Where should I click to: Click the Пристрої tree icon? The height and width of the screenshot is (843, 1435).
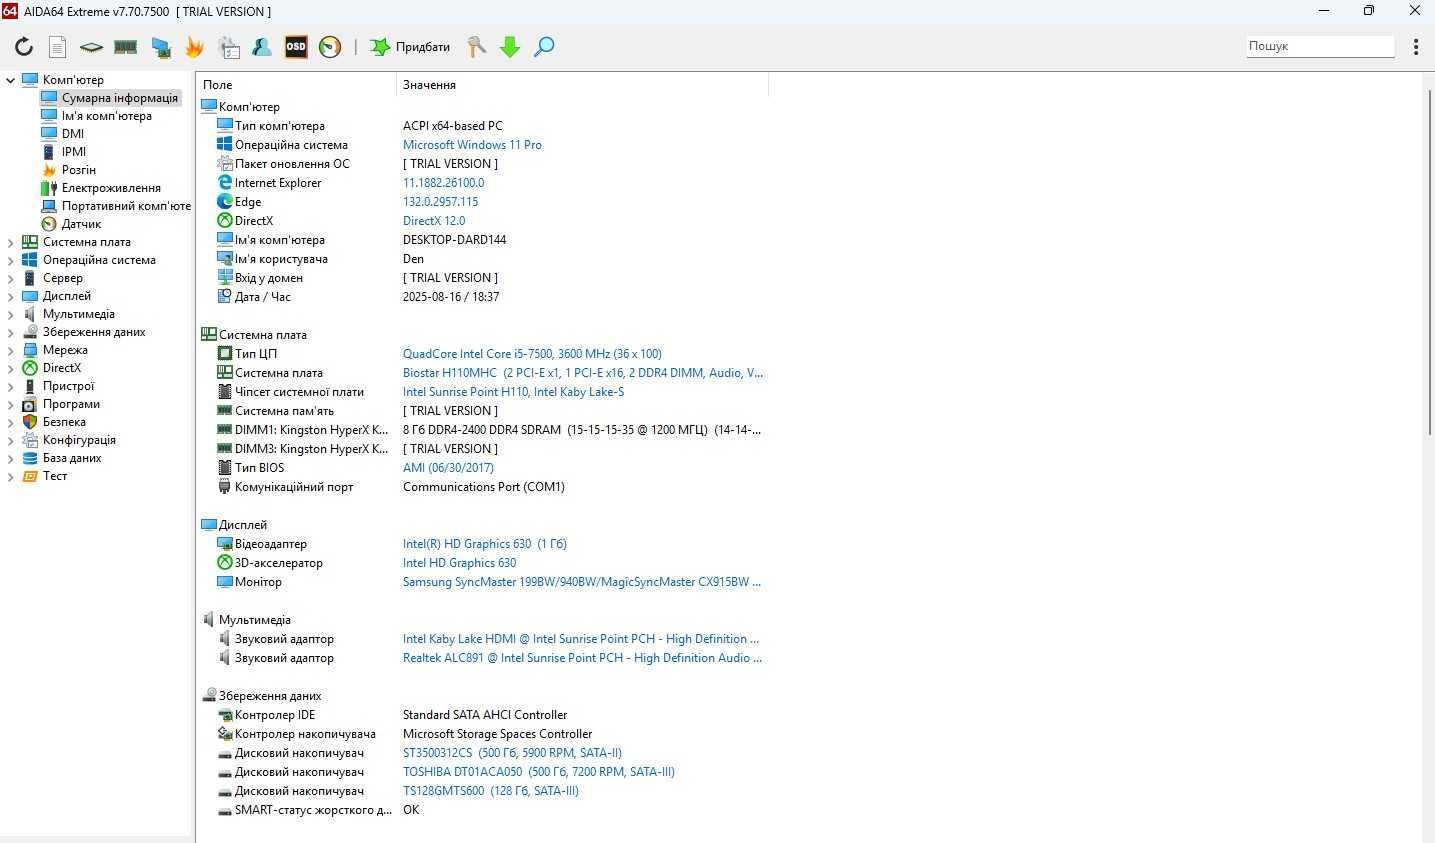[x=30, y=386]
